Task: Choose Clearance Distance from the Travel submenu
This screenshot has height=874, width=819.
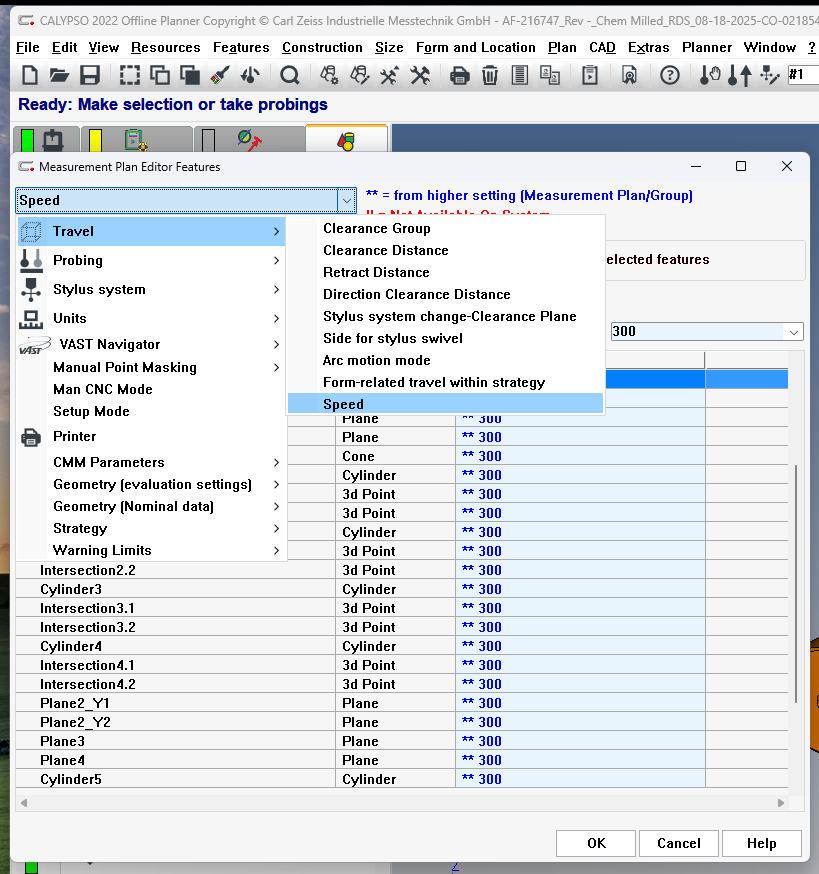Action: (x=385, y=250)
